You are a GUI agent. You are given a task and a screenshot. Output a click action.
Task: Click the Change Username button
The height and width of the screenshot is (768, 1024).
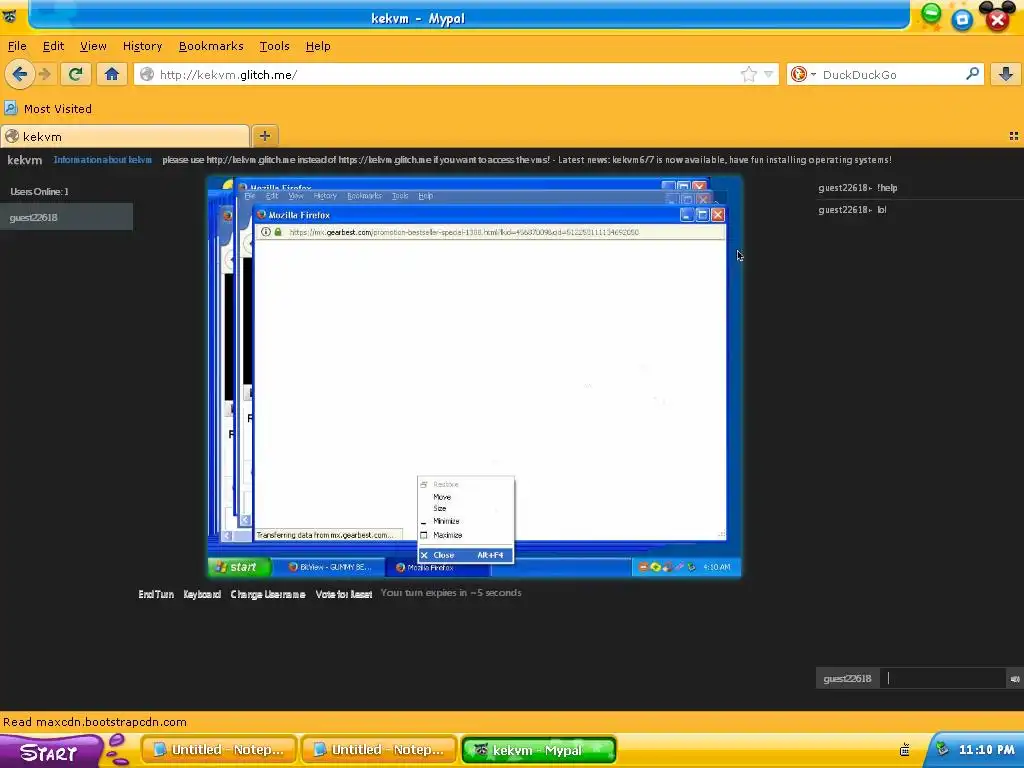pyautogui.click(x=268, y=594)
